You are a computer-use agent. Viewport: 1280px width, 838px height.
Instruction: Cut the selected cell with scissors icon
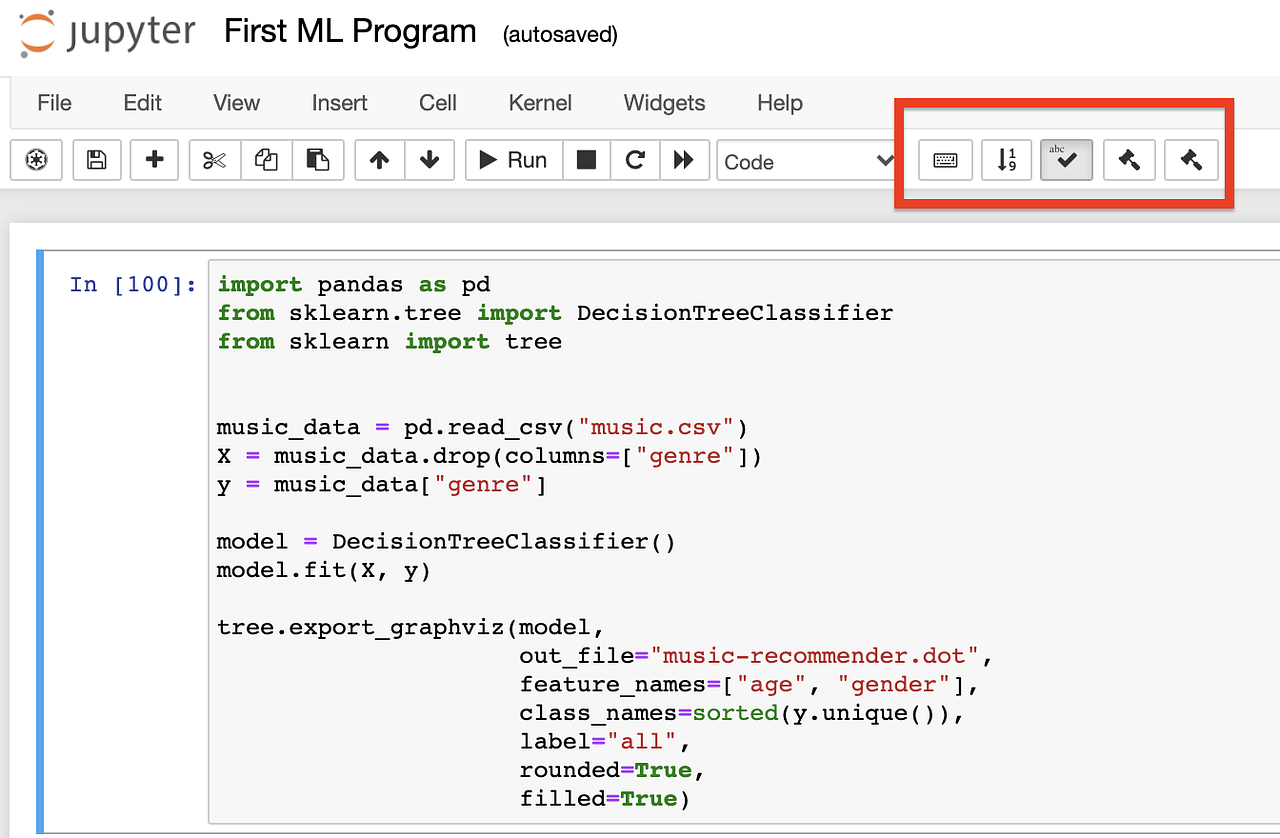tap(213, 160)
